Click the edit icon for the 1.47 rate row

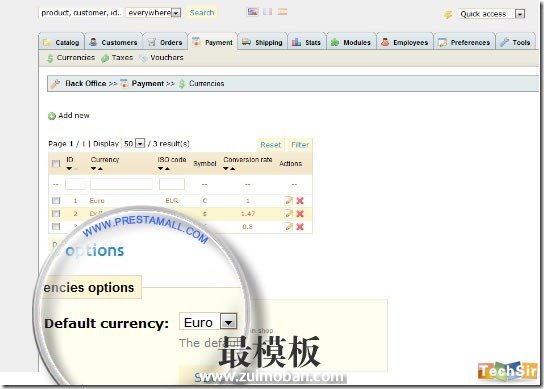click(288, 214)
